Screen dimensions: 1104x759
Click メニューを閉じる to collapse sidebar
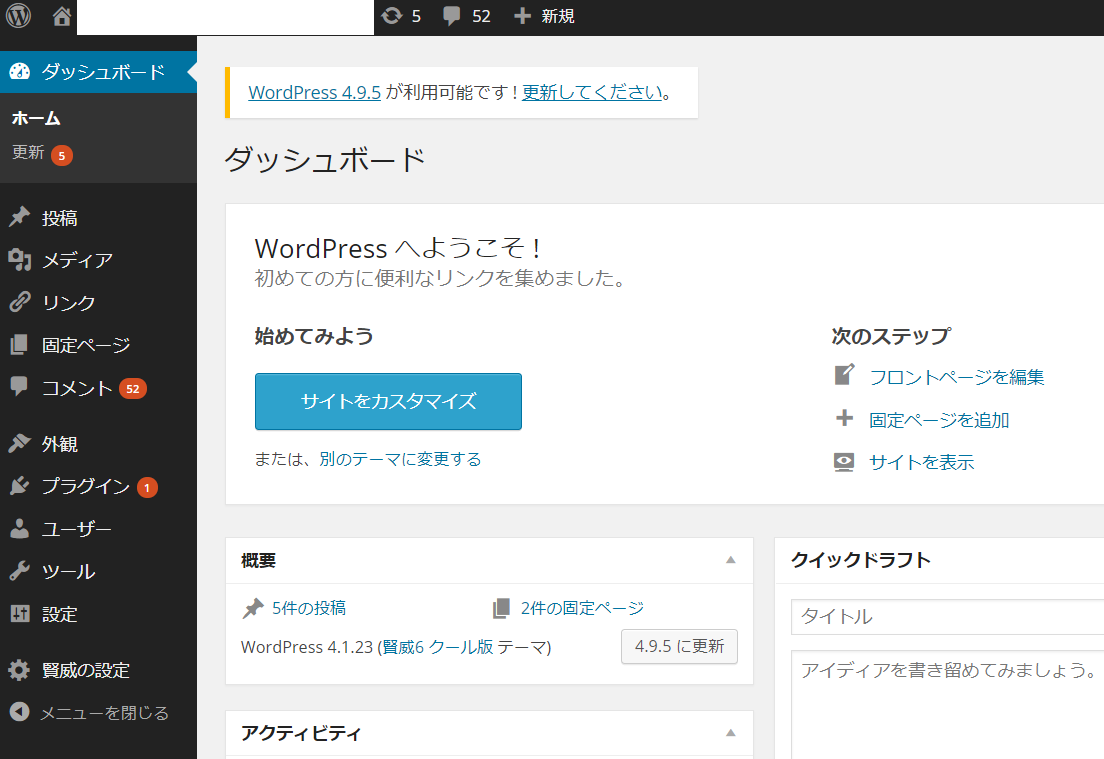[104, 713]
